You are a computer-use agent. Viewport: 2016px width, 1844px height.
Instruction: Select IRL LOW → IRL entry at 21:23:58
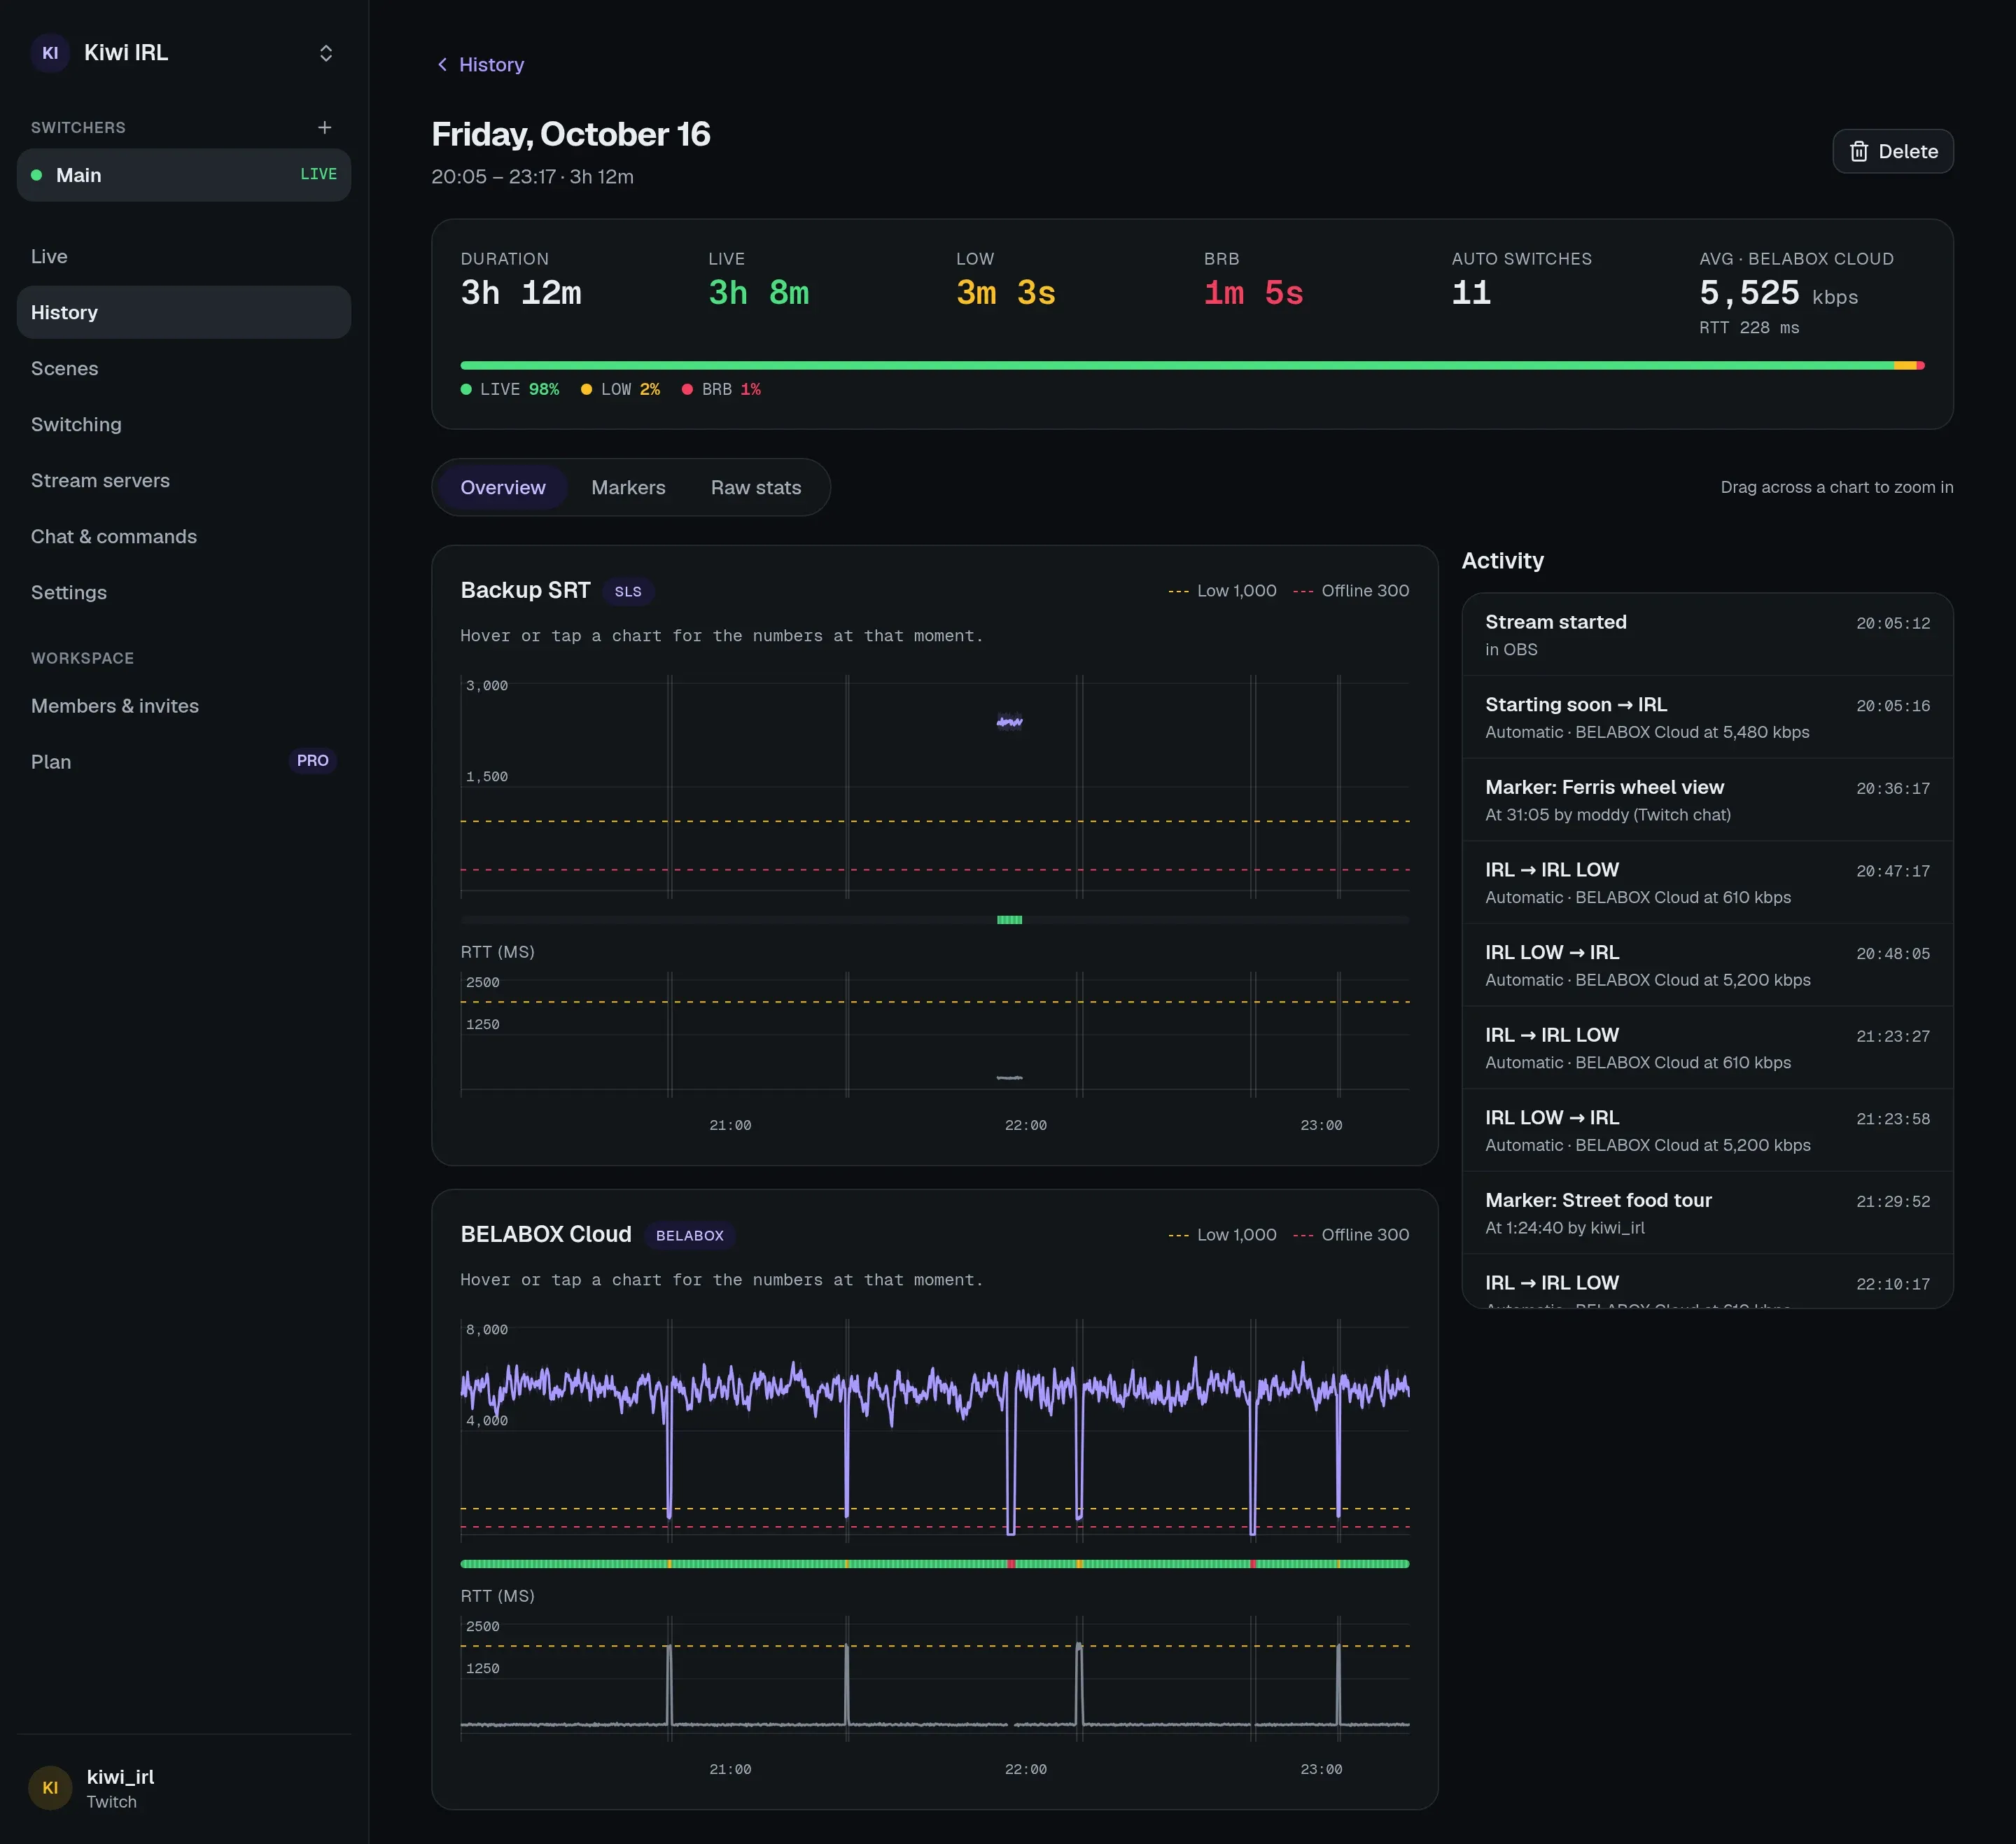(x=1707, y=1130)
